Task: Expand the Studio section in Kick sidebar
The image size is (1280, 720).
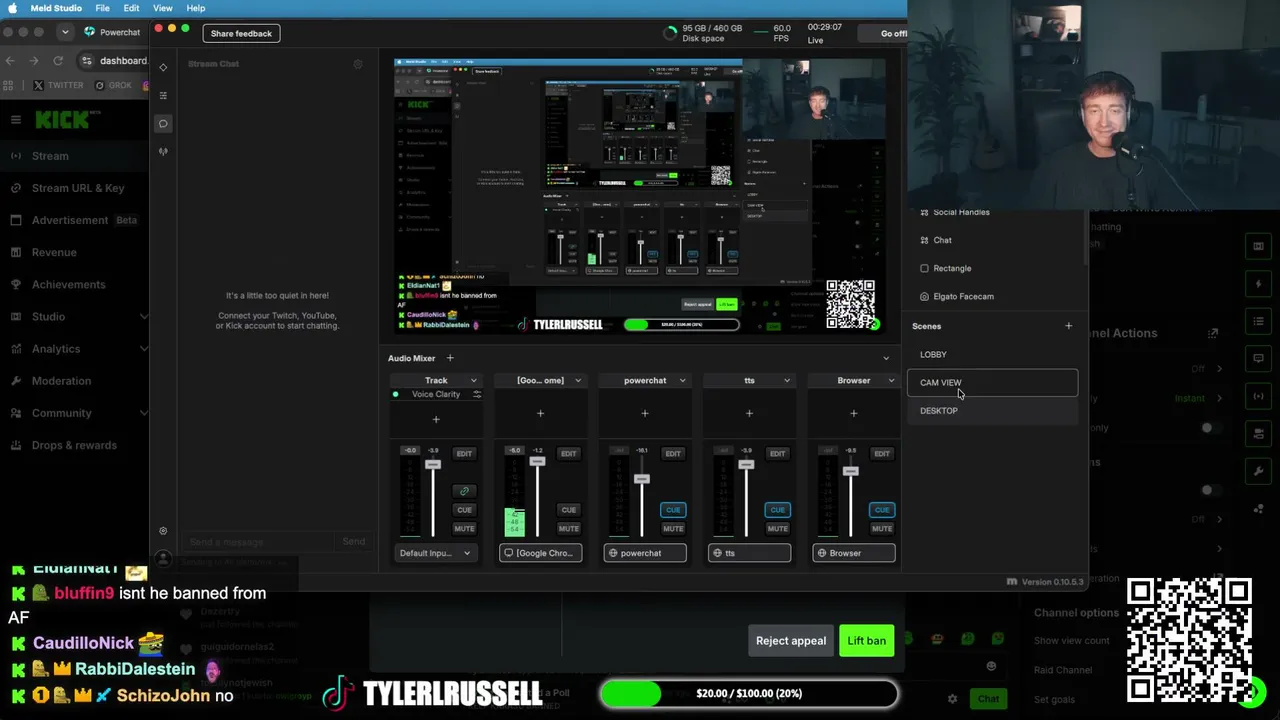Action: (143, 317)
